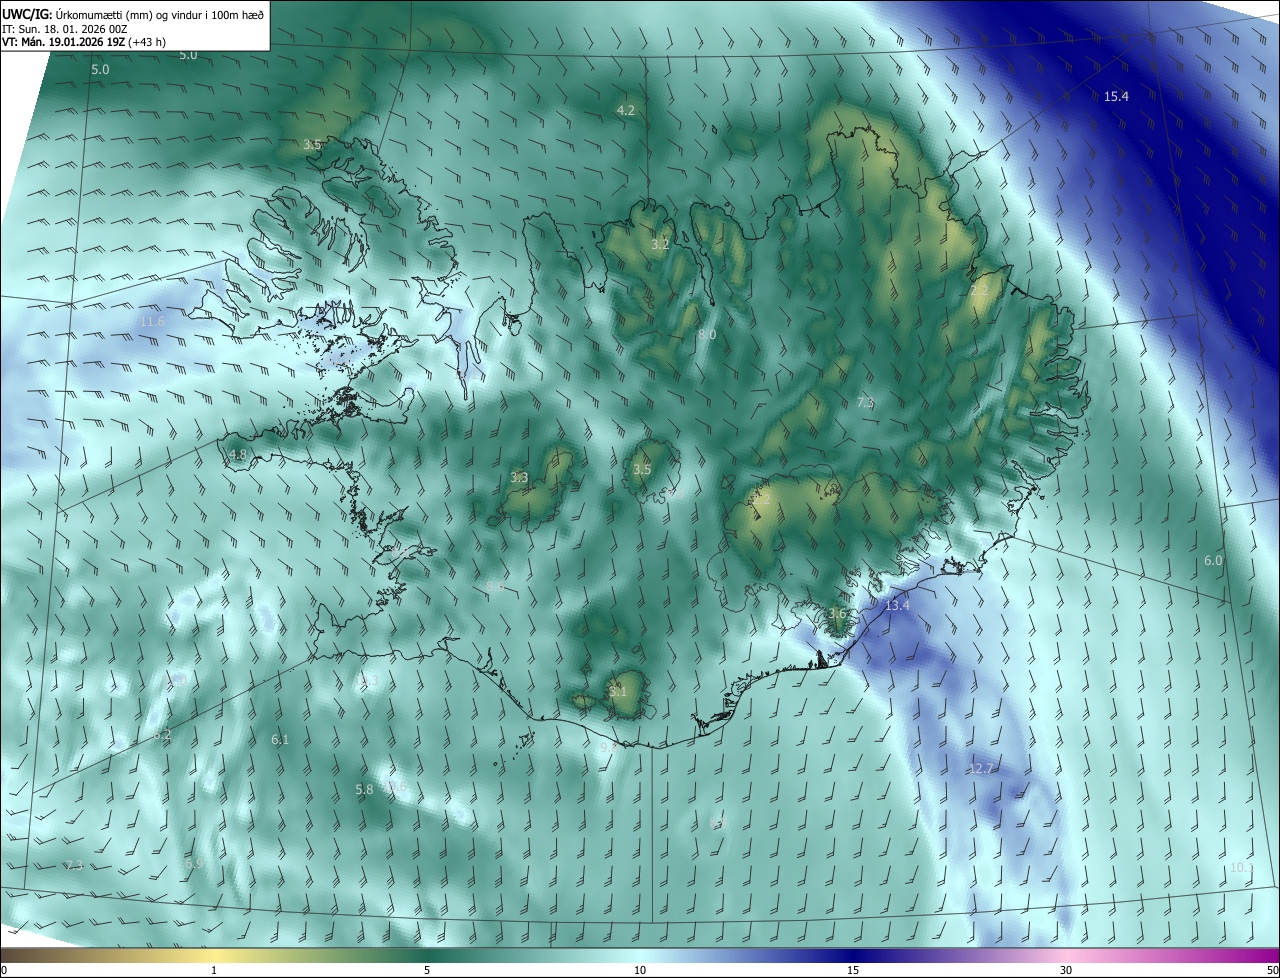1280x978 pixels.
Task: Click the 30 tick on the color scale
Action: click(x=1066, y=970)
